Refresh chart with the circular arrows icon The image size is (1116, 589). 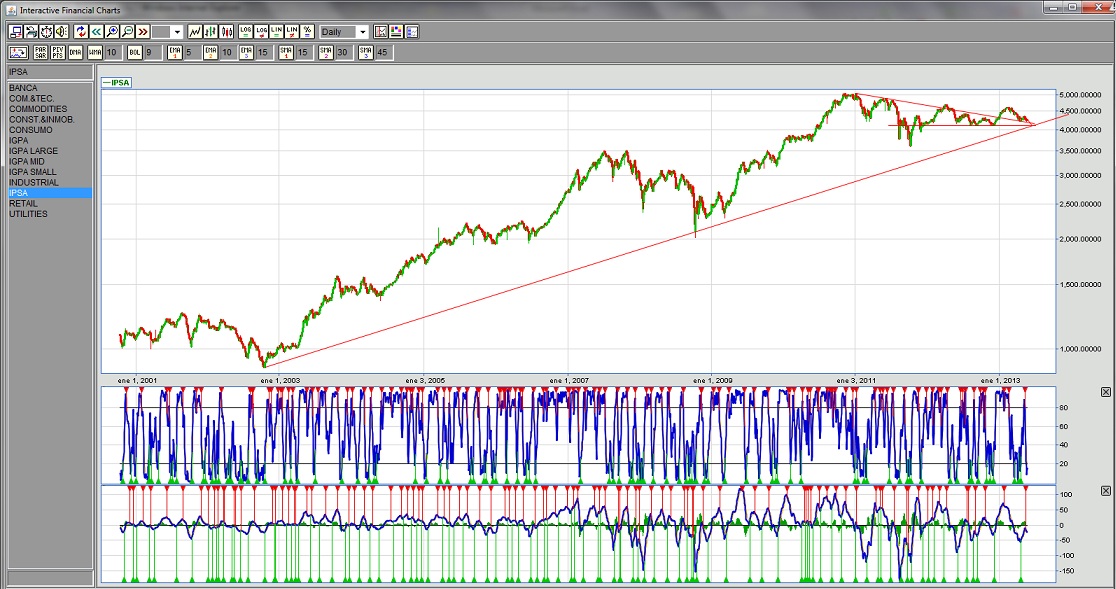click(80, 32)
